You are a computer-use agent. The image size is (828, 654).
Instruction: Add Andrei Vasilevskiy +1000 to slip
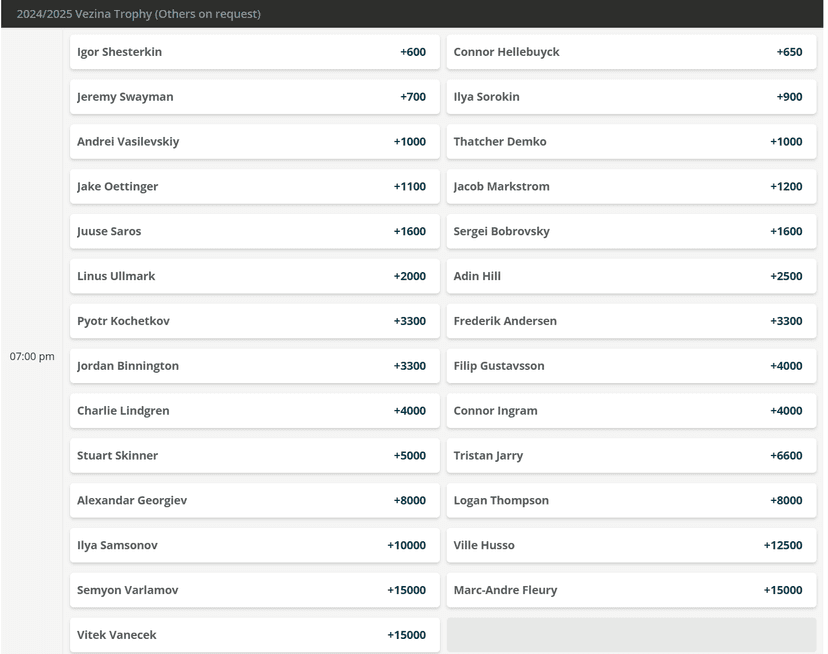[255, 142]
